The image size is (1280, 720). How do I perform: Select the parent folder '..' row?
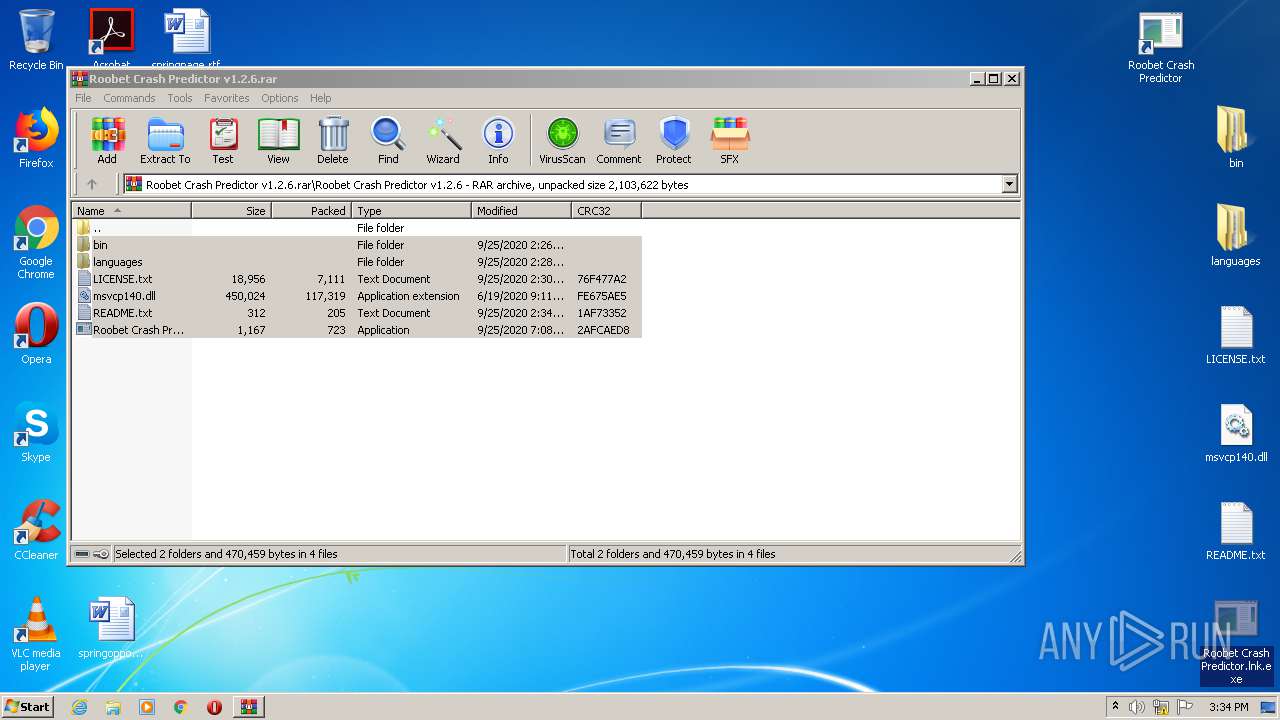[357, 228]
